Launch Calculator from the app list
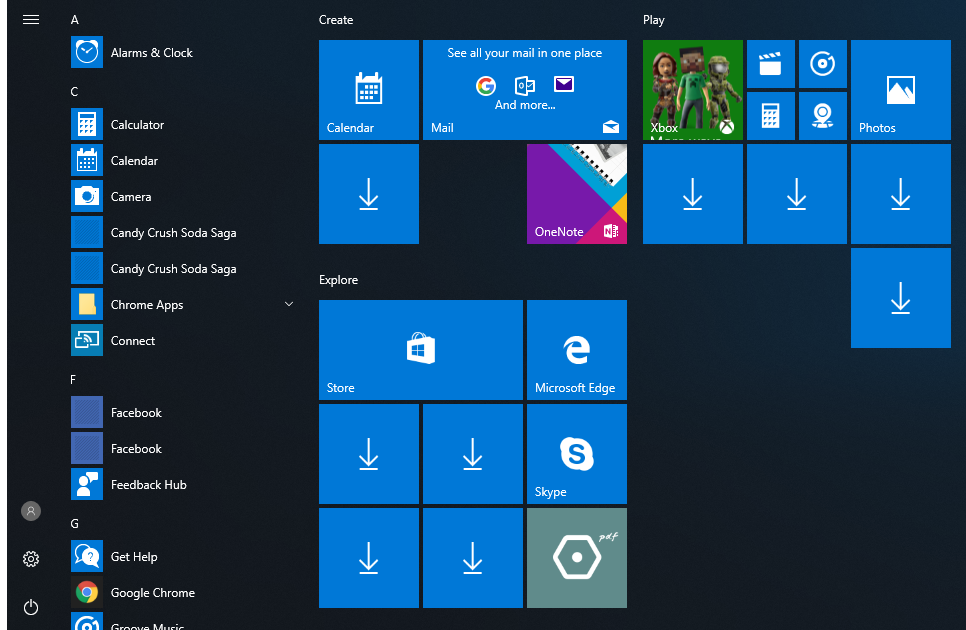 pos(137,125)
